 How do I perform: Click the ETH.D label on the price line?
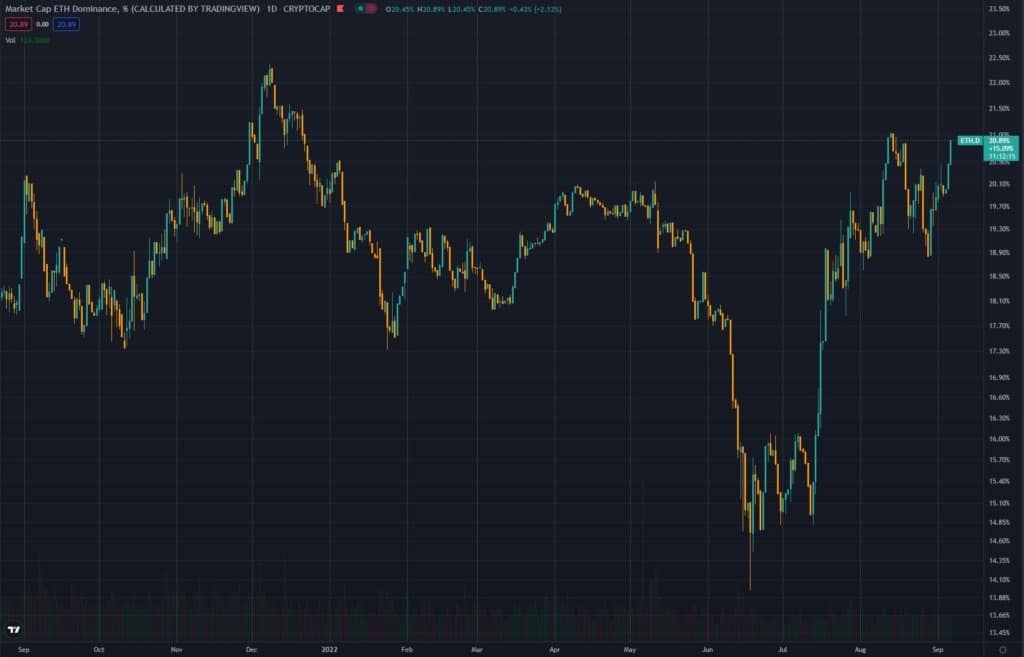970,140
